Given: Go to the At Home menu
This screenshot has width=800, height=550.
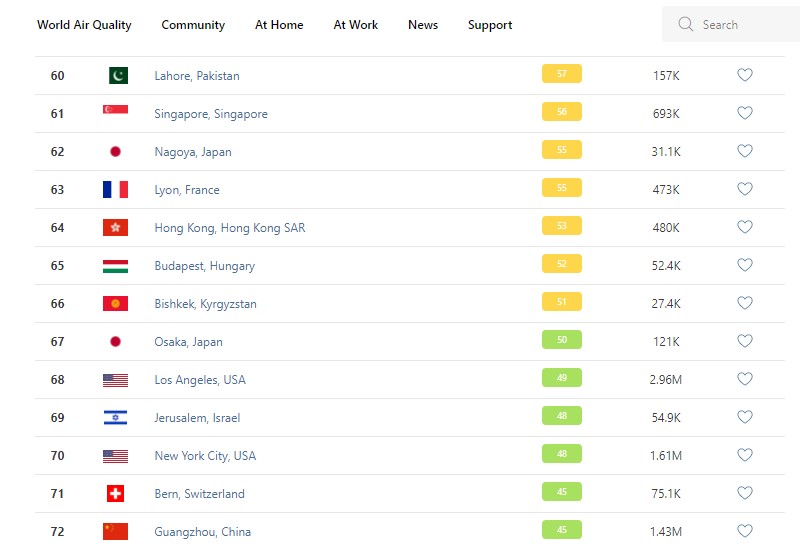Looking at the screenshot, I should pos(279,25).
